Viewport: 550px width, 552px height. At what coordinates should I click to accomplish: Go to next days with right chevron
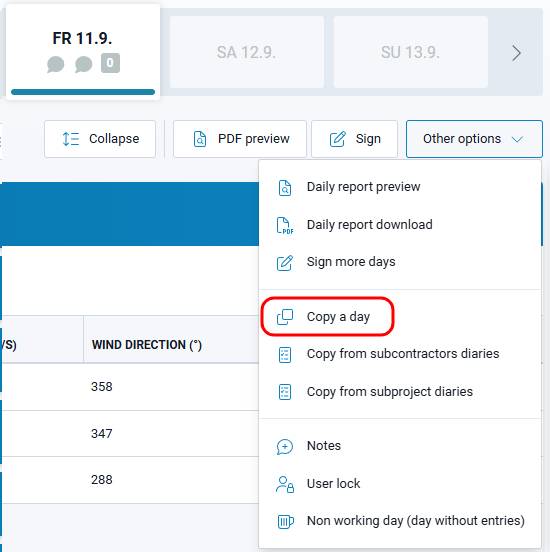516,53
